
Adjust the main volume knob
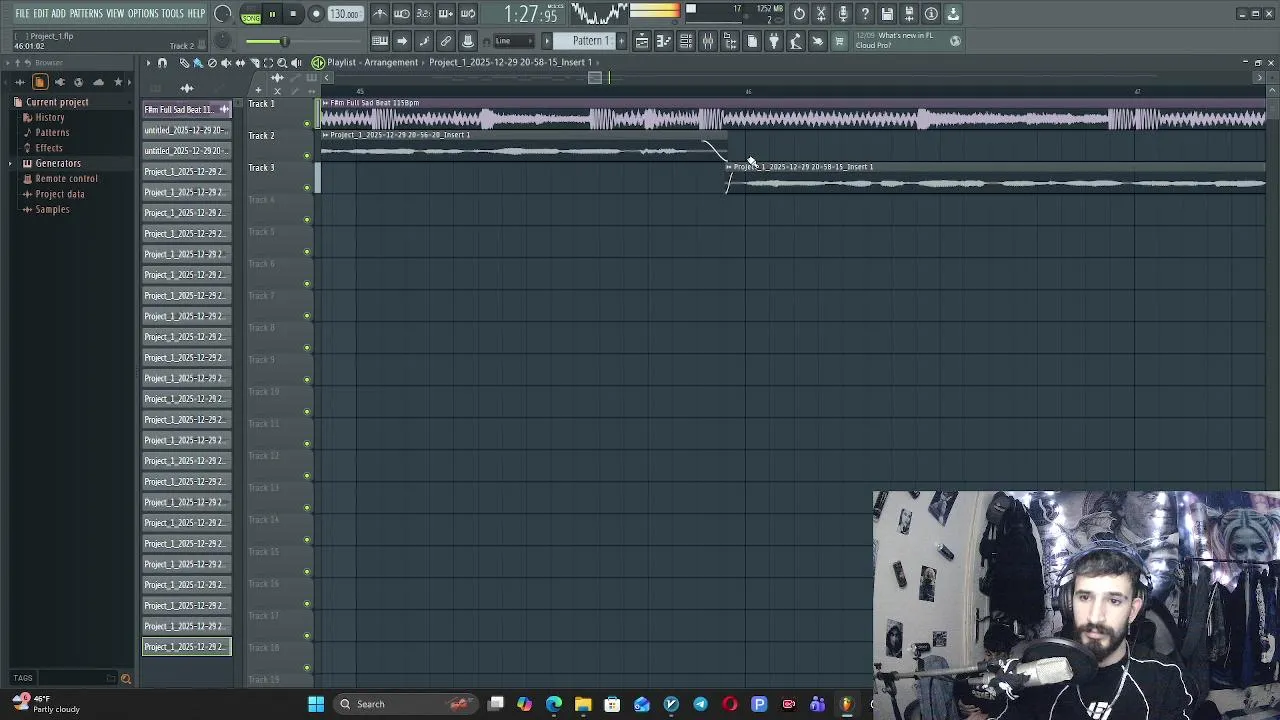point(222,14)
